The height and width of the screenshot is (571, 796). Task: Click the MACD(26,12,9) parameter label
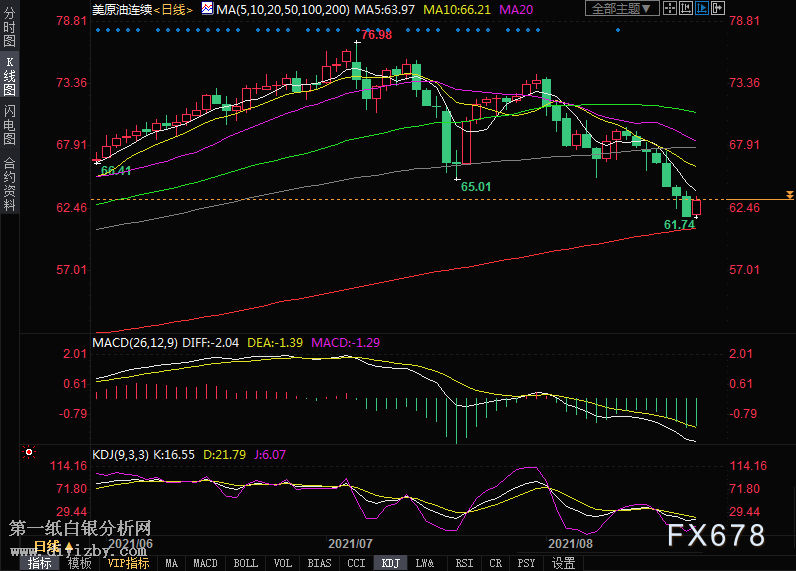pyautogui.click(x=134, y=342)
